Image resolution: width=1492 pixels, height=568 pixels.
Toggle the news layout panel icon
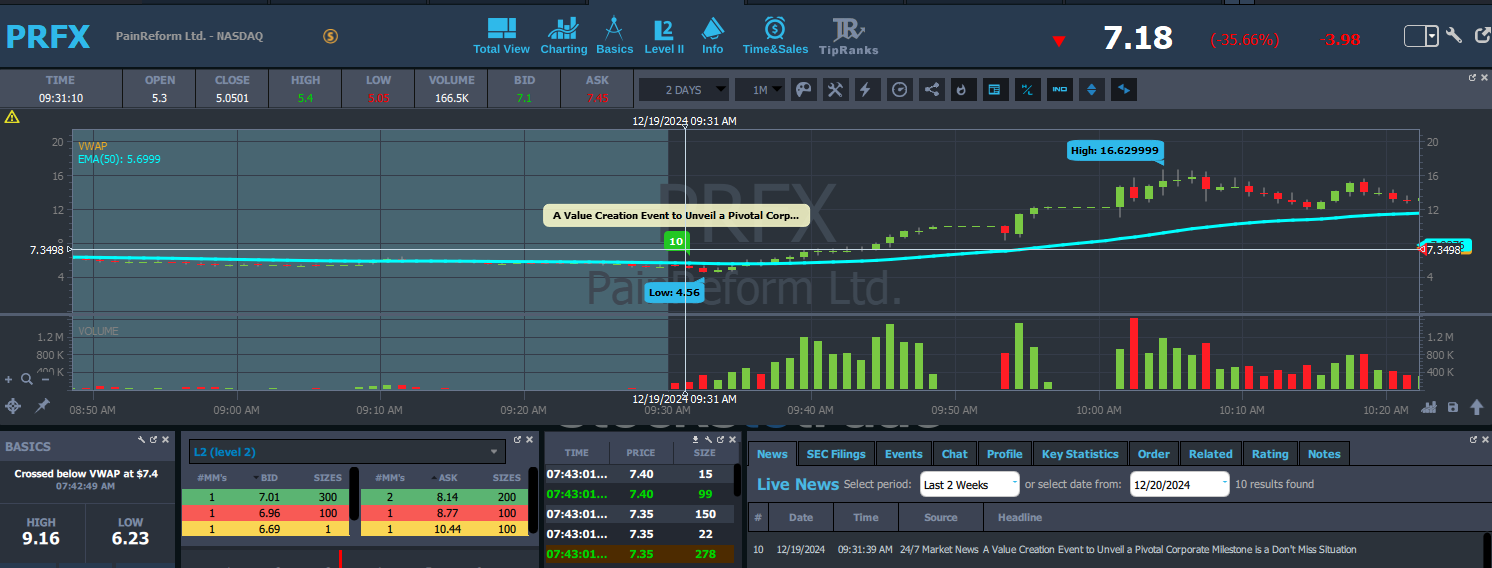(994, 90)
